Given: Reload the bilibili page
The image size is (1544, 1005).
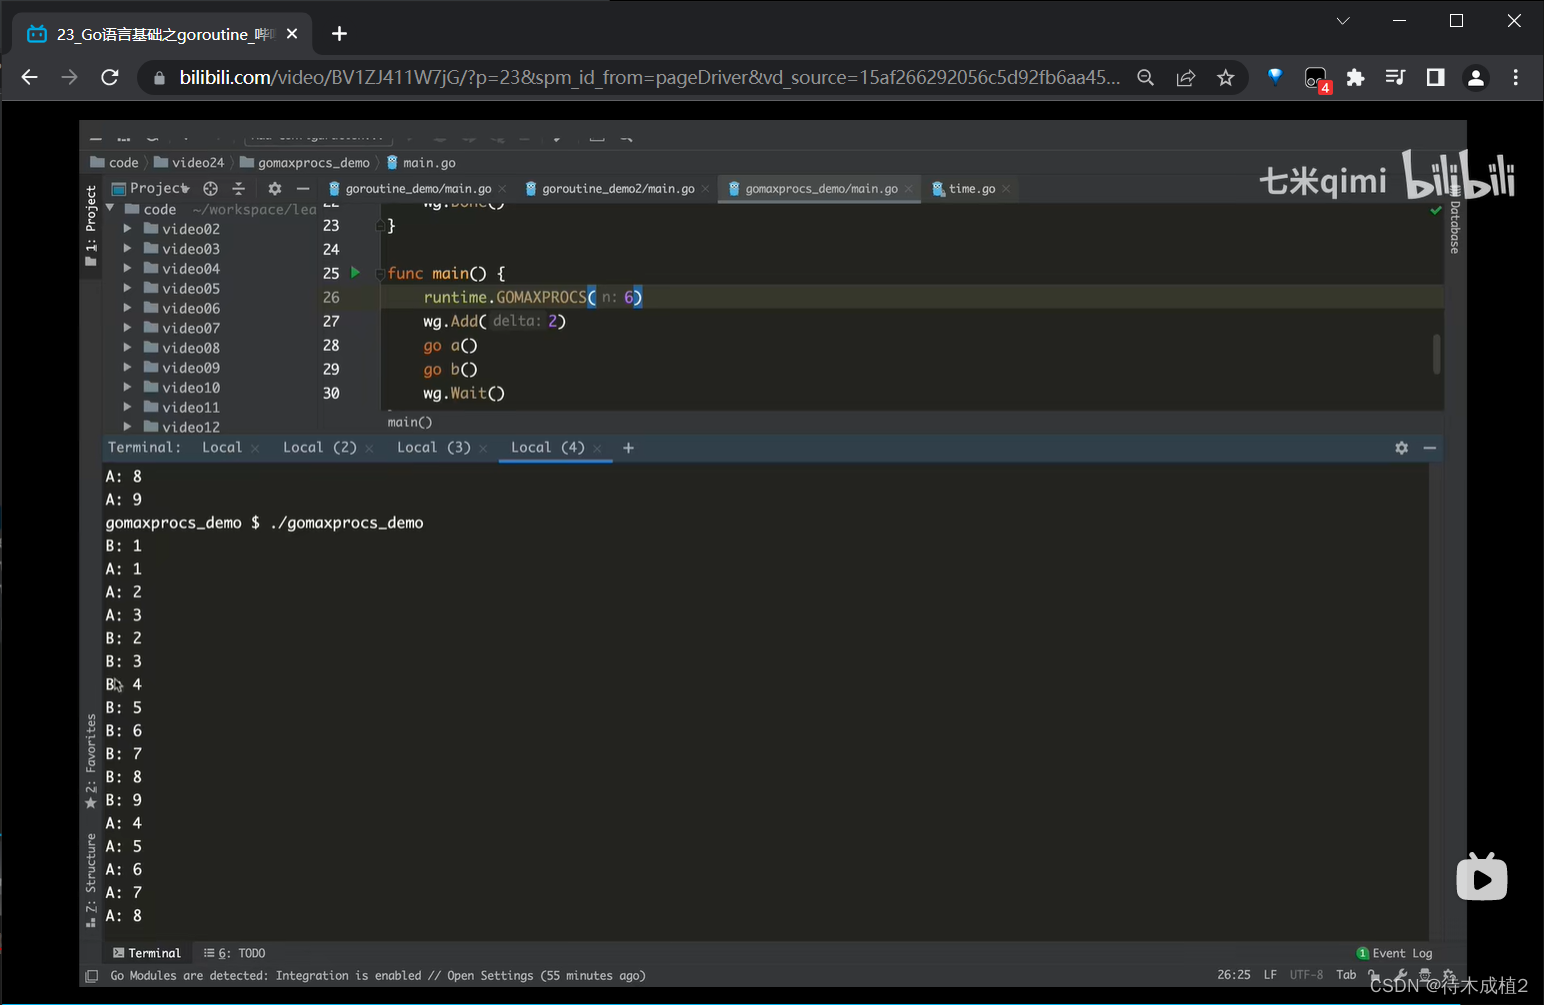Looking at the screenshot, I should tap(110, 77).
